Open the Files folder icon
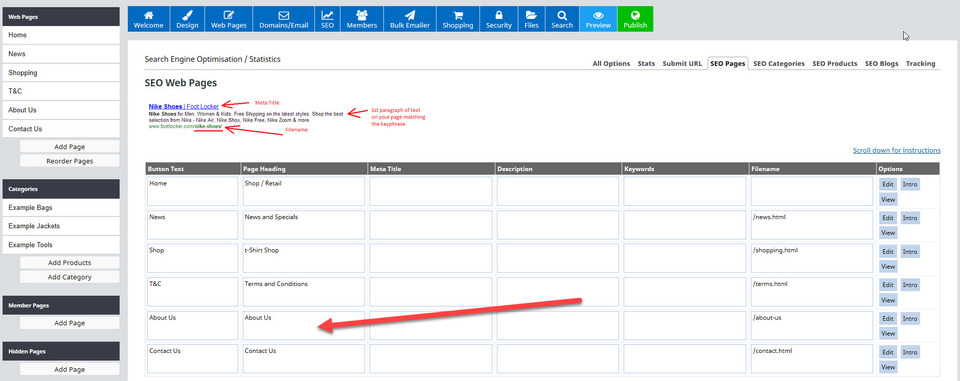The width and height of the screenshot is (960, 381). (531, 15)
